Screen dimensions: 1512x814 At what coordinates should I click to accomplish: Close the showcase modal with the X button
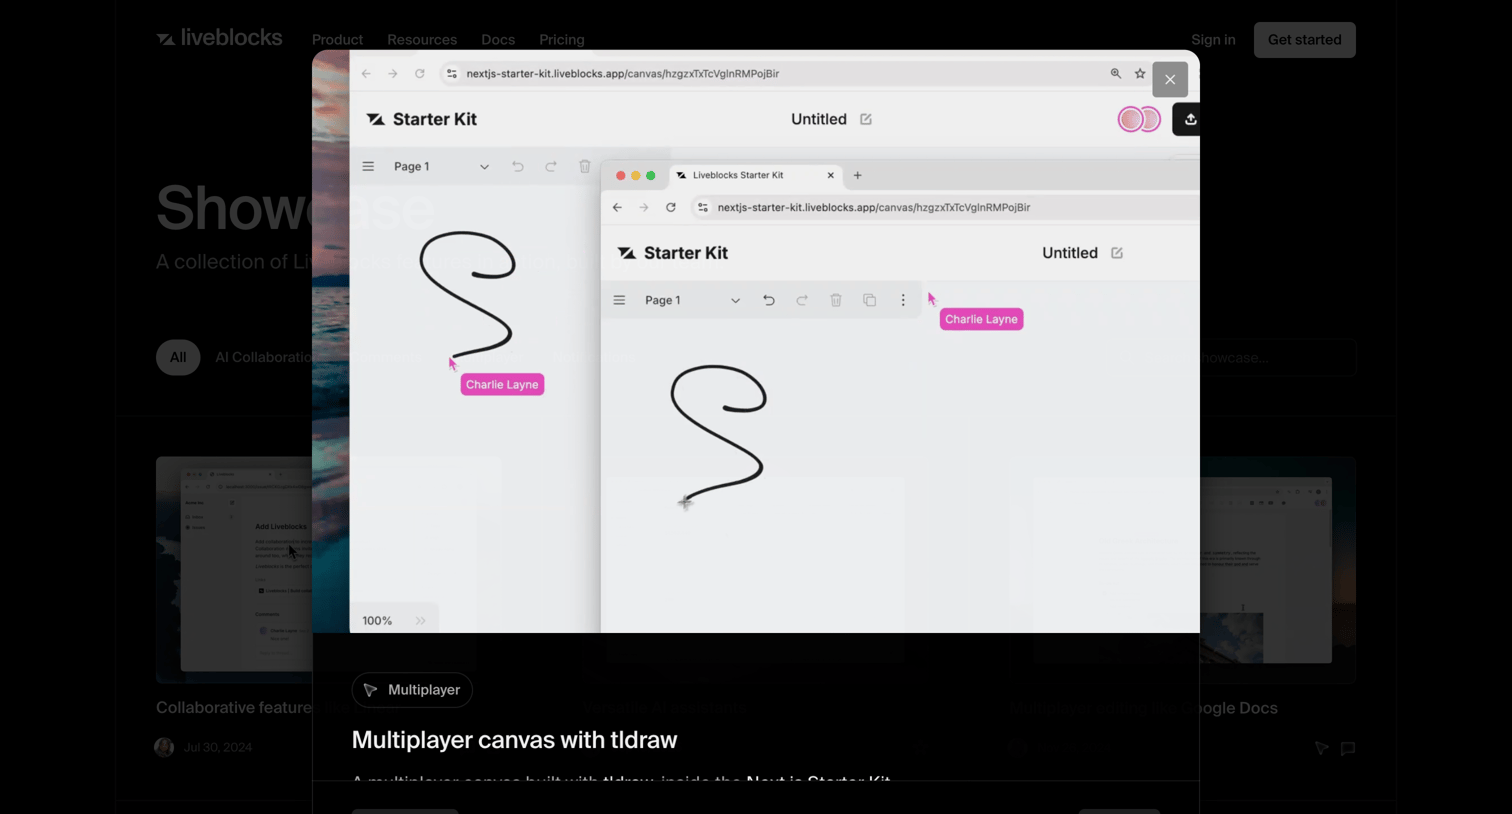coord(1170,79)
